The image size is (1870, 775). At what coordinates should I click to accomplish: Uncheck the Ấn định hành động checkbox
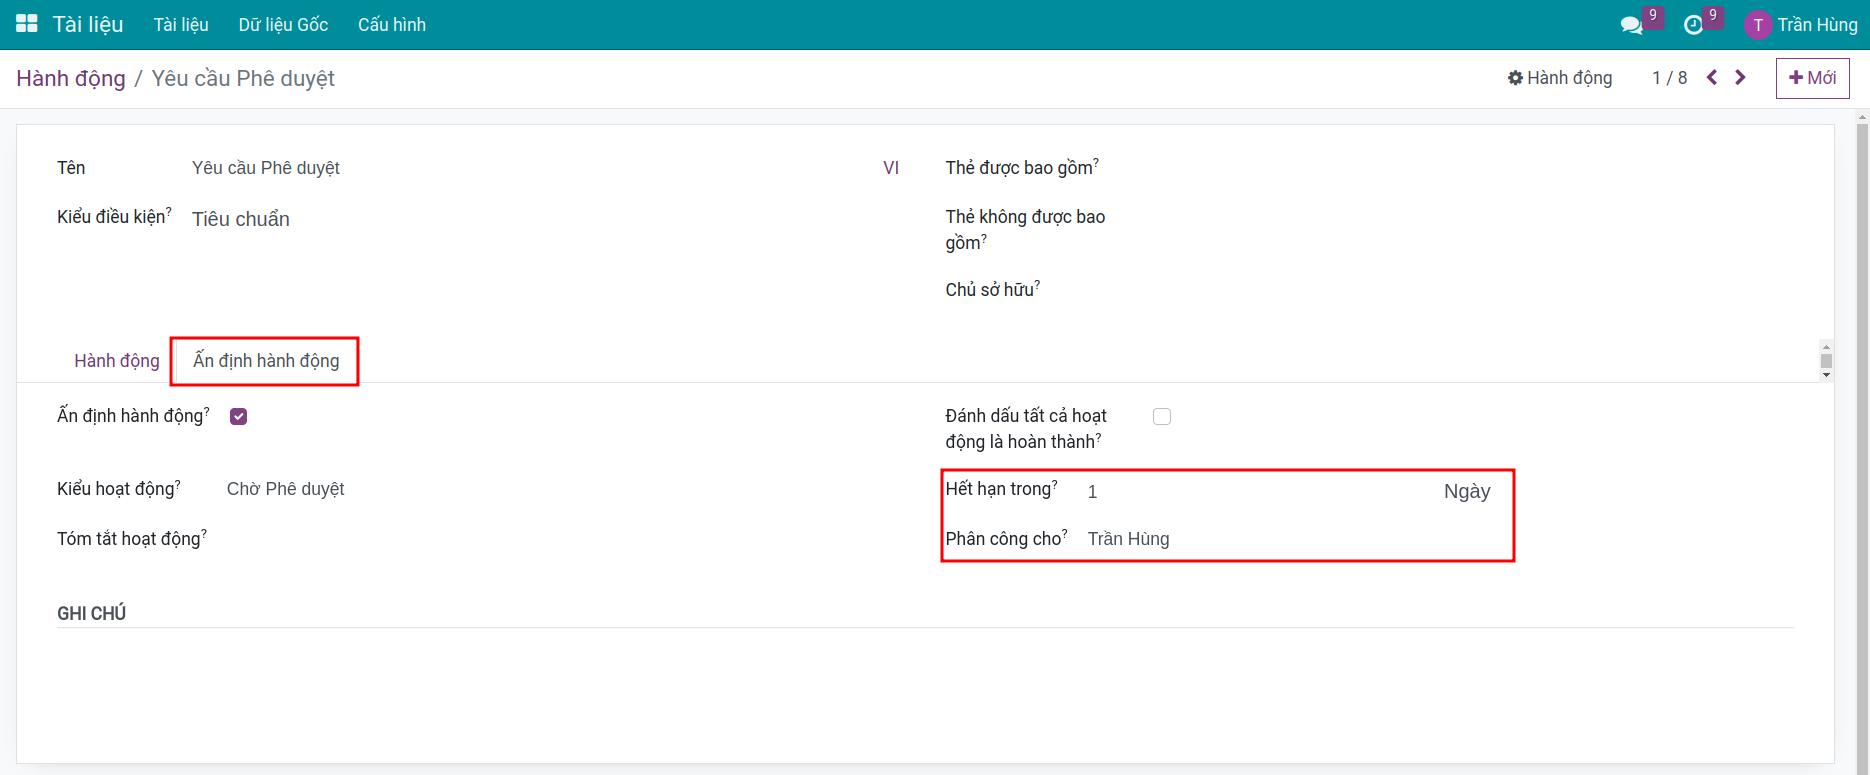tap(238, 416)
